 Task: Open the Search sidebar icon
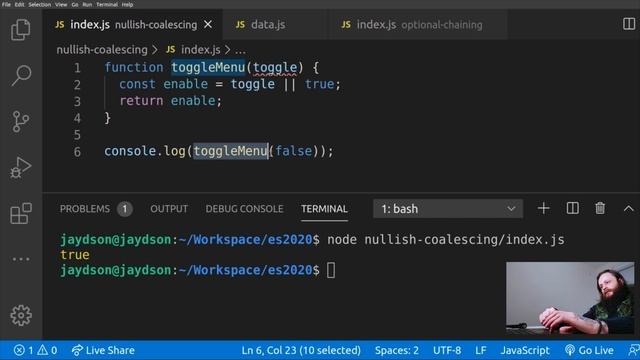21,75
